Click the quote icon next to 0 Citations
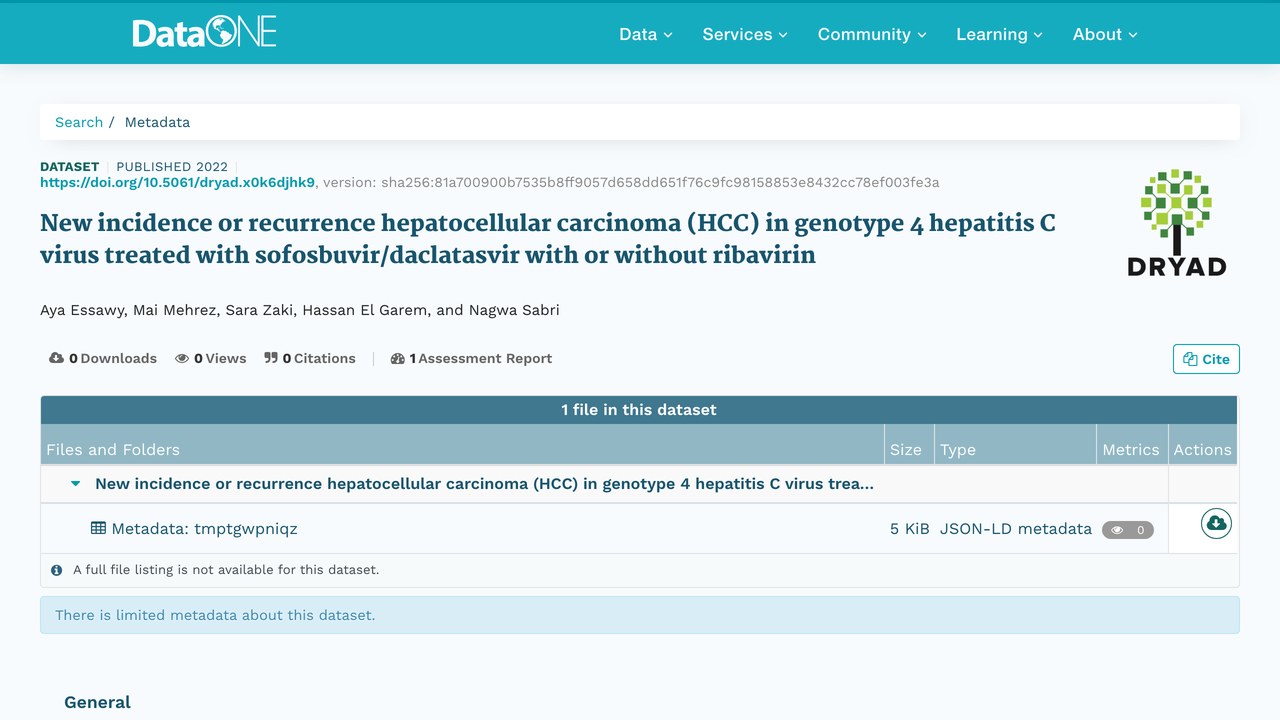The width and height of the screenshot is (1280, 720). (271, 358)
